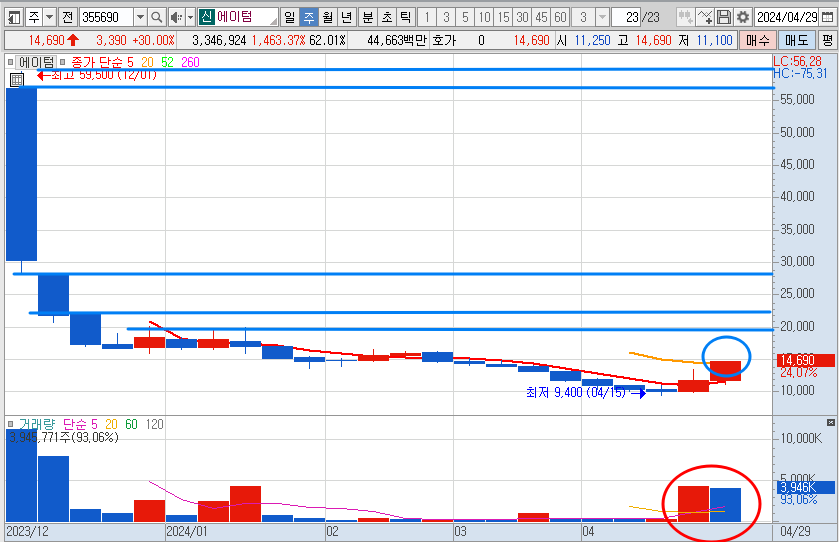Add an indicator with the line-plus icon
This screenshot has width=839, height=542.
coord(705,18)
